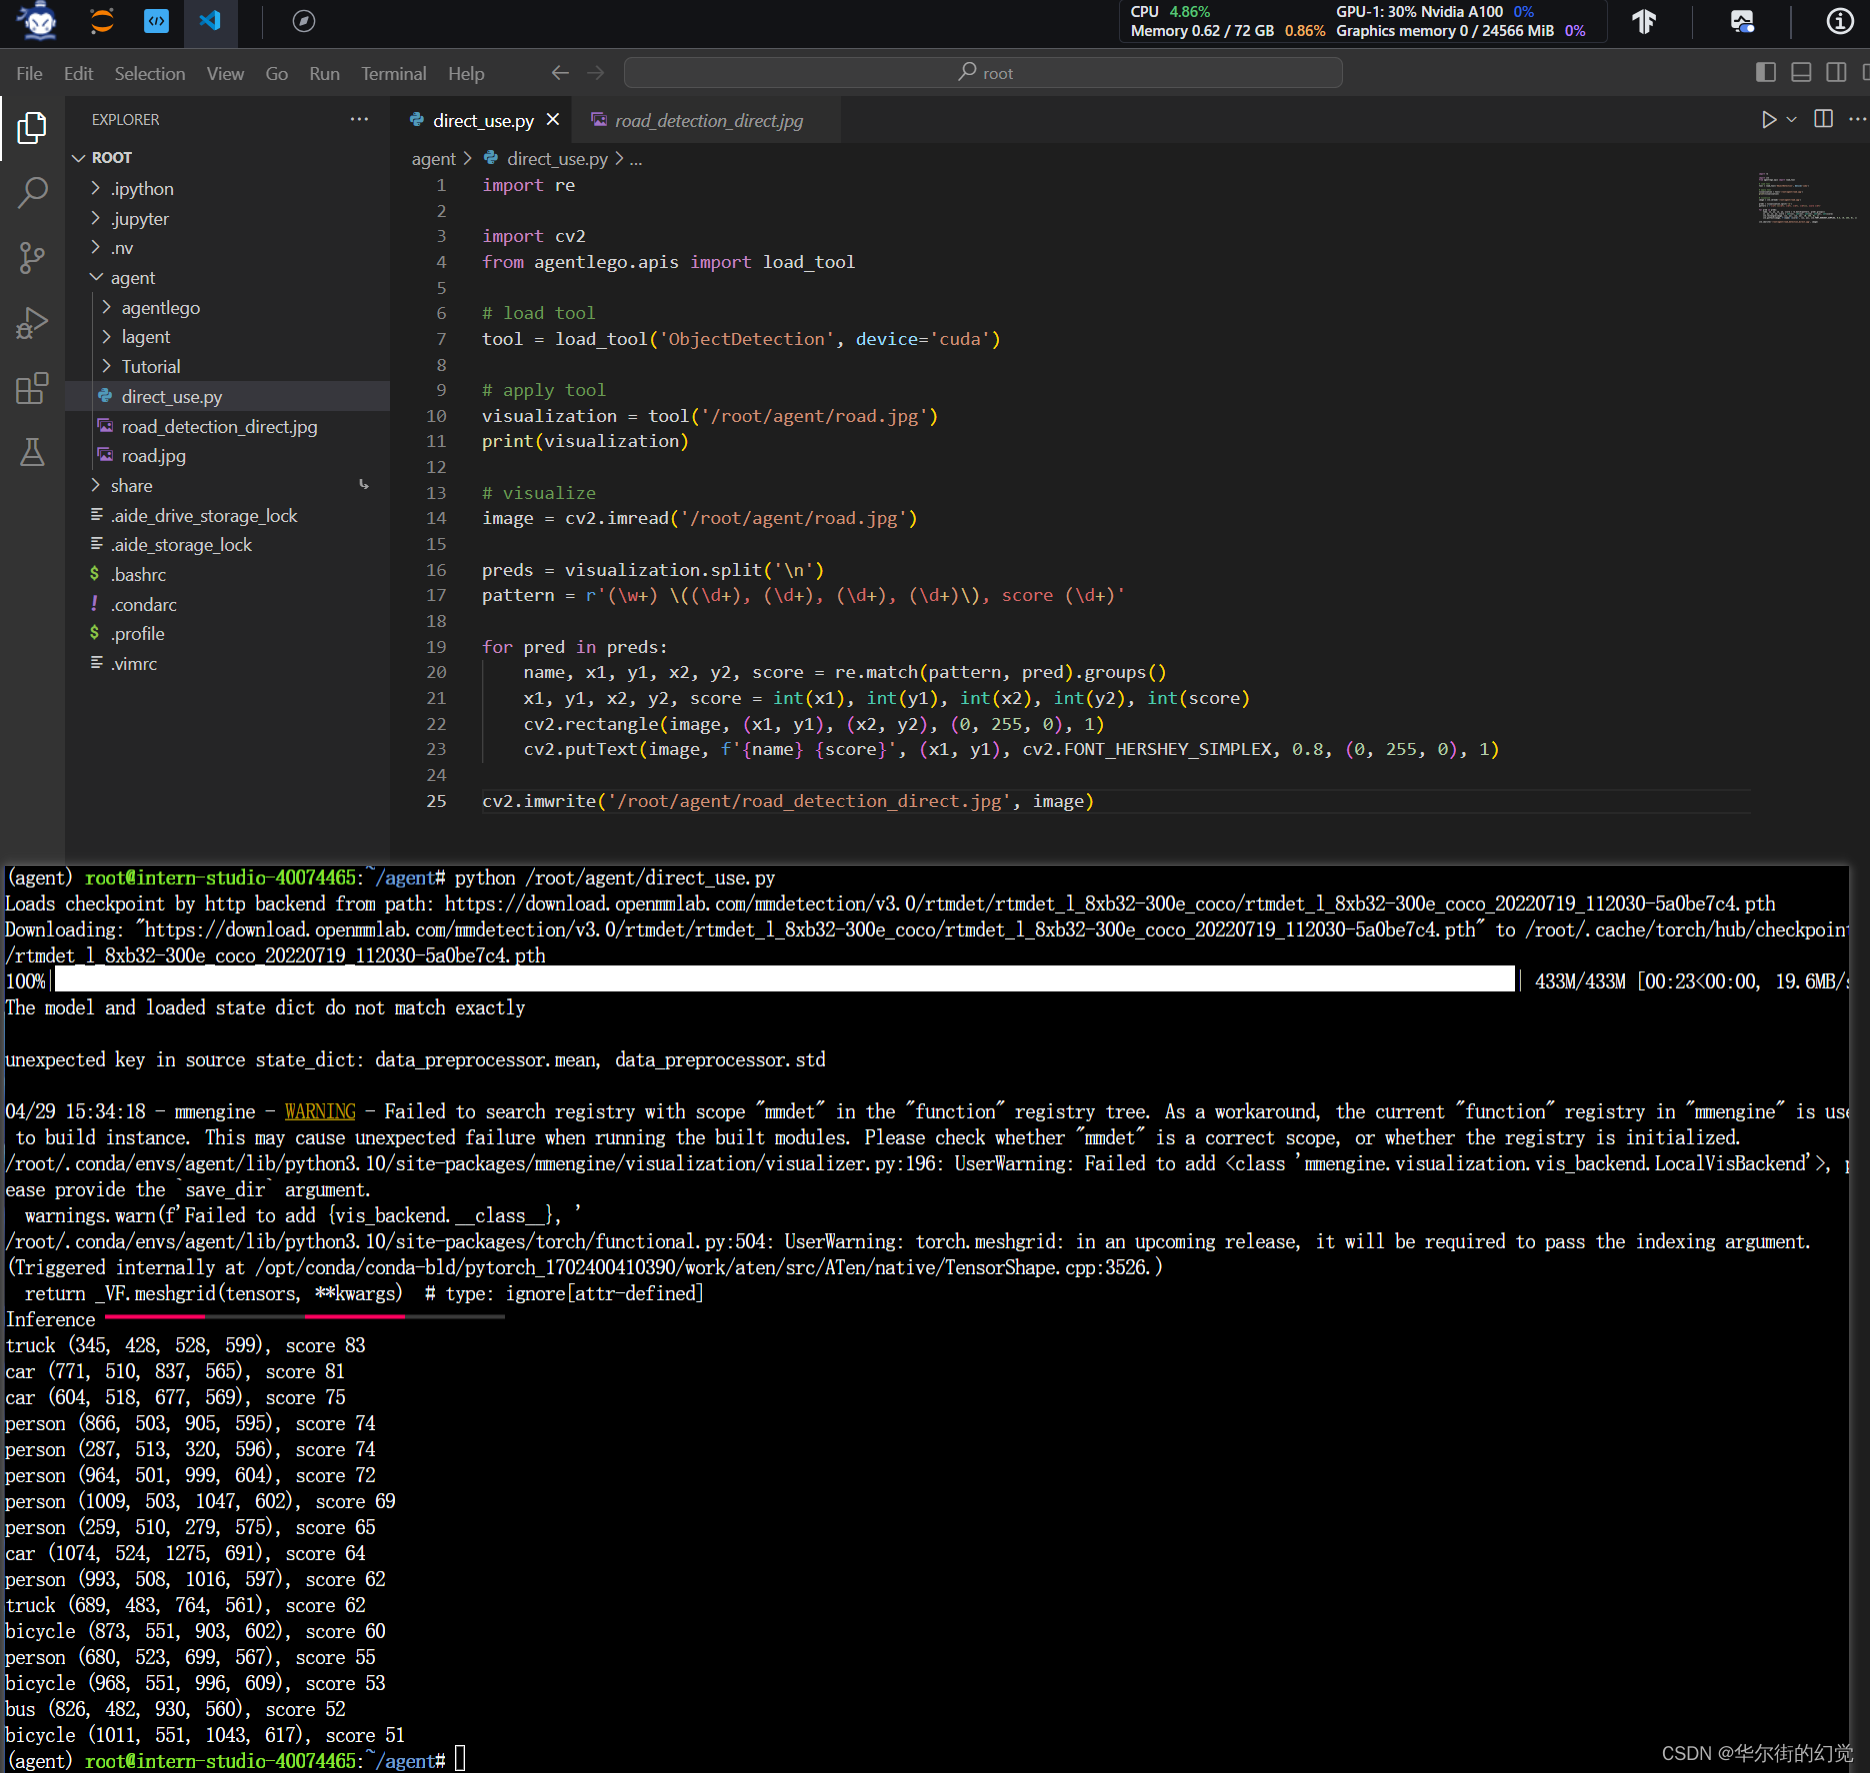The height and width of the screenshot is (1773, 1870).
Task: Click the blue code-server icon in top bar
Action: coord(156,21)
